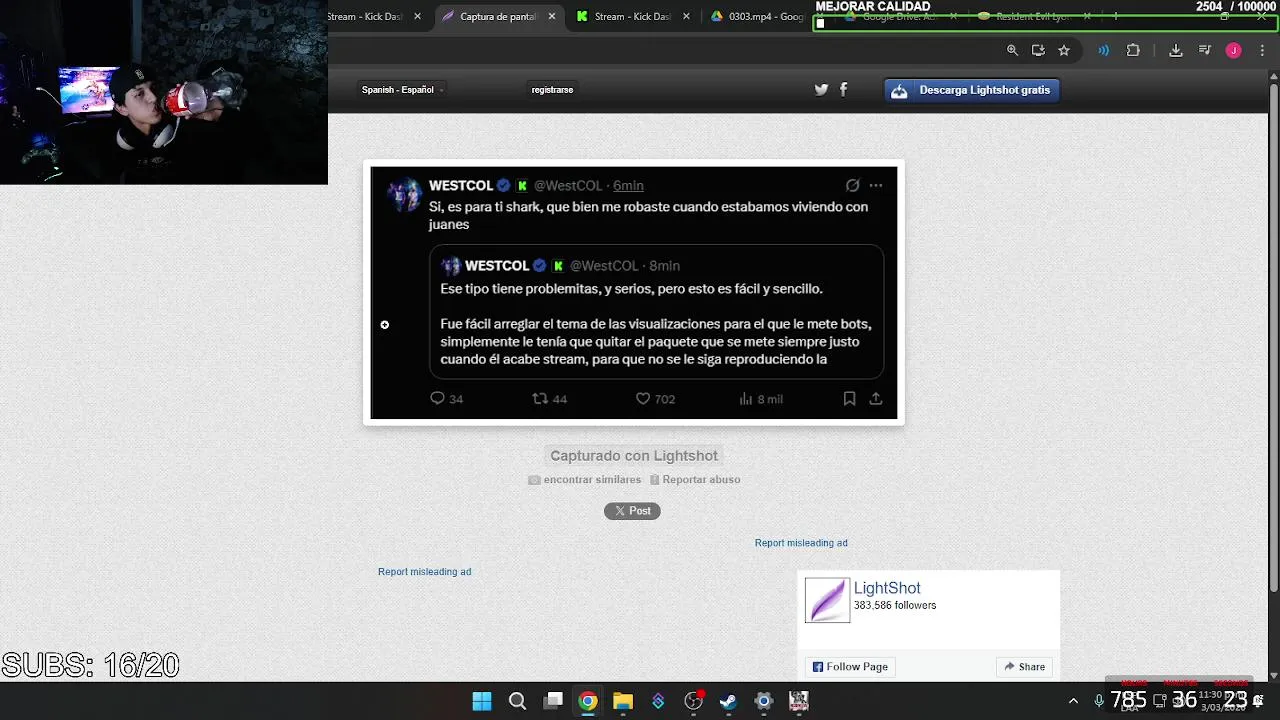Click the tweet's three-dot more icon
The height and width of the screenshot is (720, 1280).
point(876,185)
